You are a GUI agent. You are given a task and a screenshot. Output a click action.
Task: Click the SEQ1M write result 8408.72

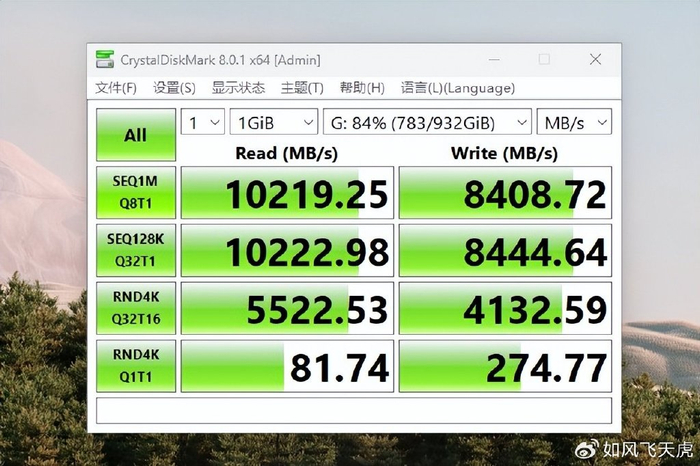coord(505,192)
